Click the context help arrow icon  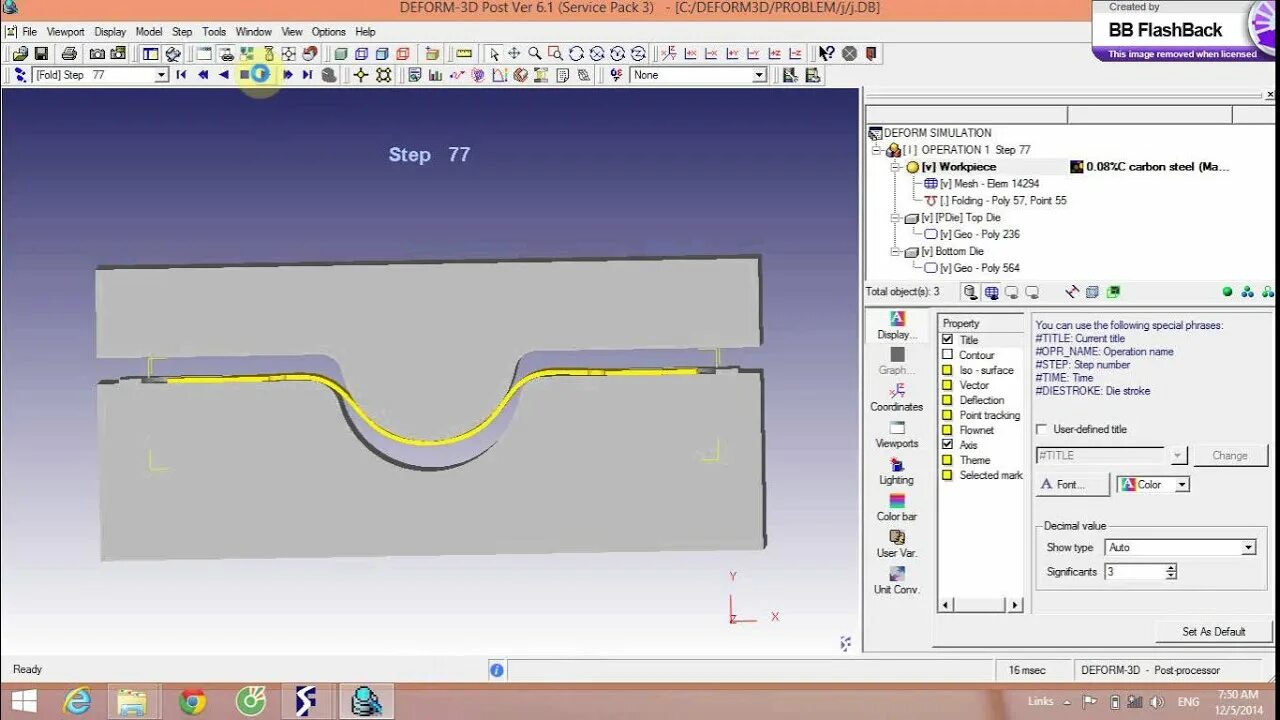click(826, 54)
